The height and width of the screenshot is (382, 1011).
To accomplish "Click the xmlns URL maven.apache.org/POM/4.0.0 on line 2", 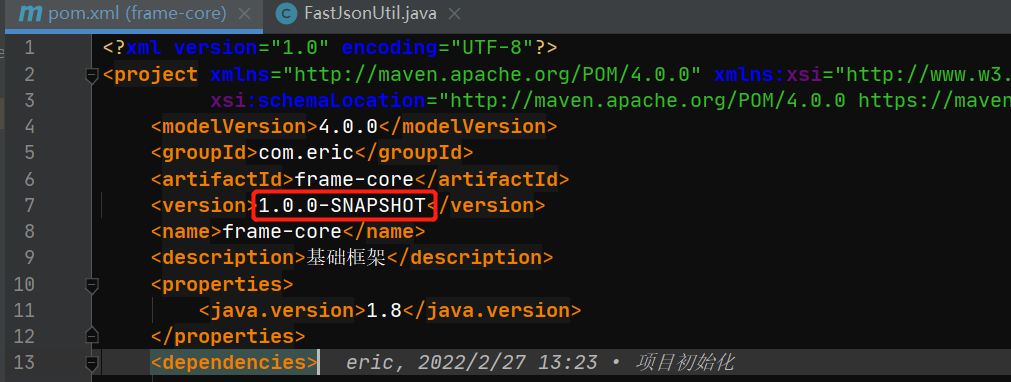I will tap(497, 75).
